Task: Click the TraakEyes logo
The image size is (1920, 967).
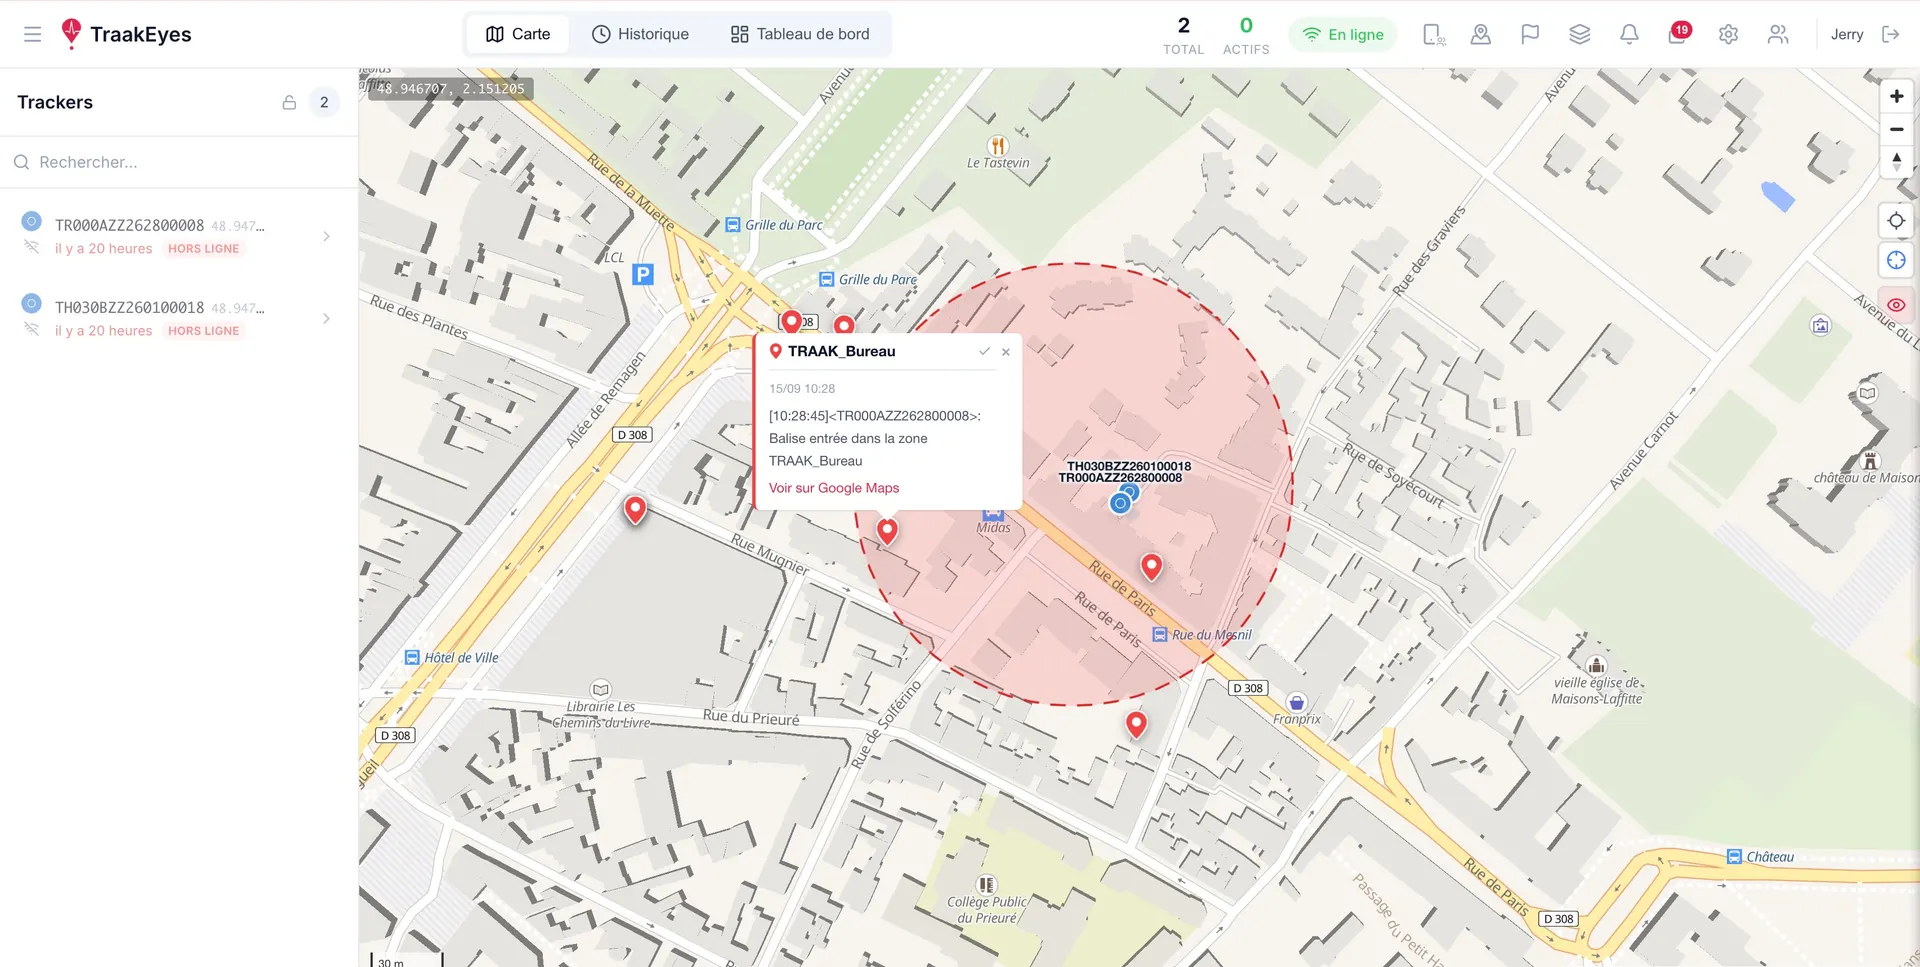Action: click(x=126, y=34)
